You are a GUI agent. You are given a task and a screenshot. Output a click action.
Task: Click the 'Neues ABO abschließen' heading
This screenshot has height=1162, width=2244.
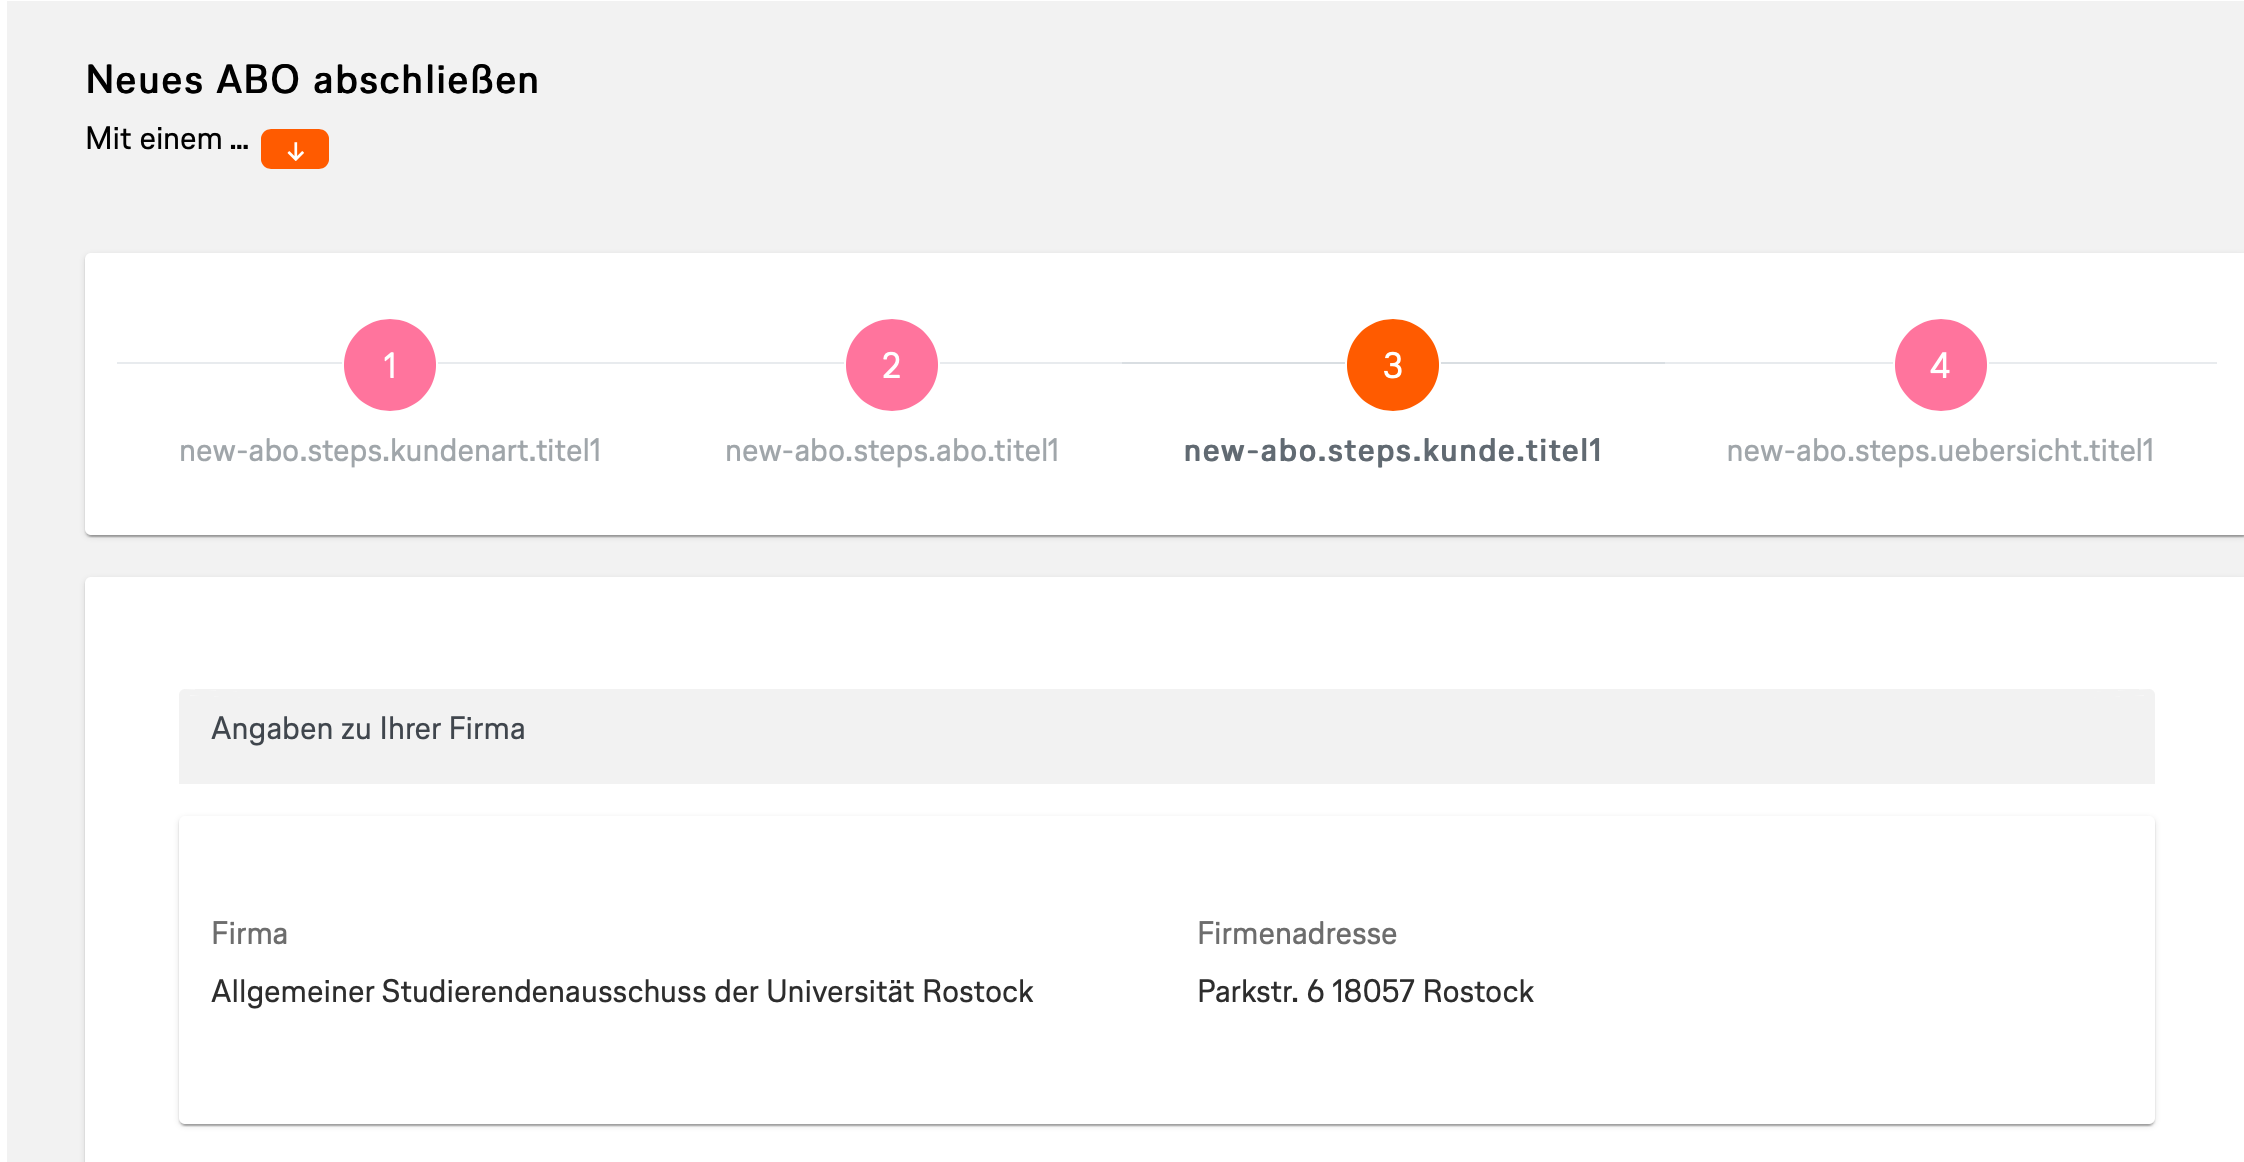(312, 80)
